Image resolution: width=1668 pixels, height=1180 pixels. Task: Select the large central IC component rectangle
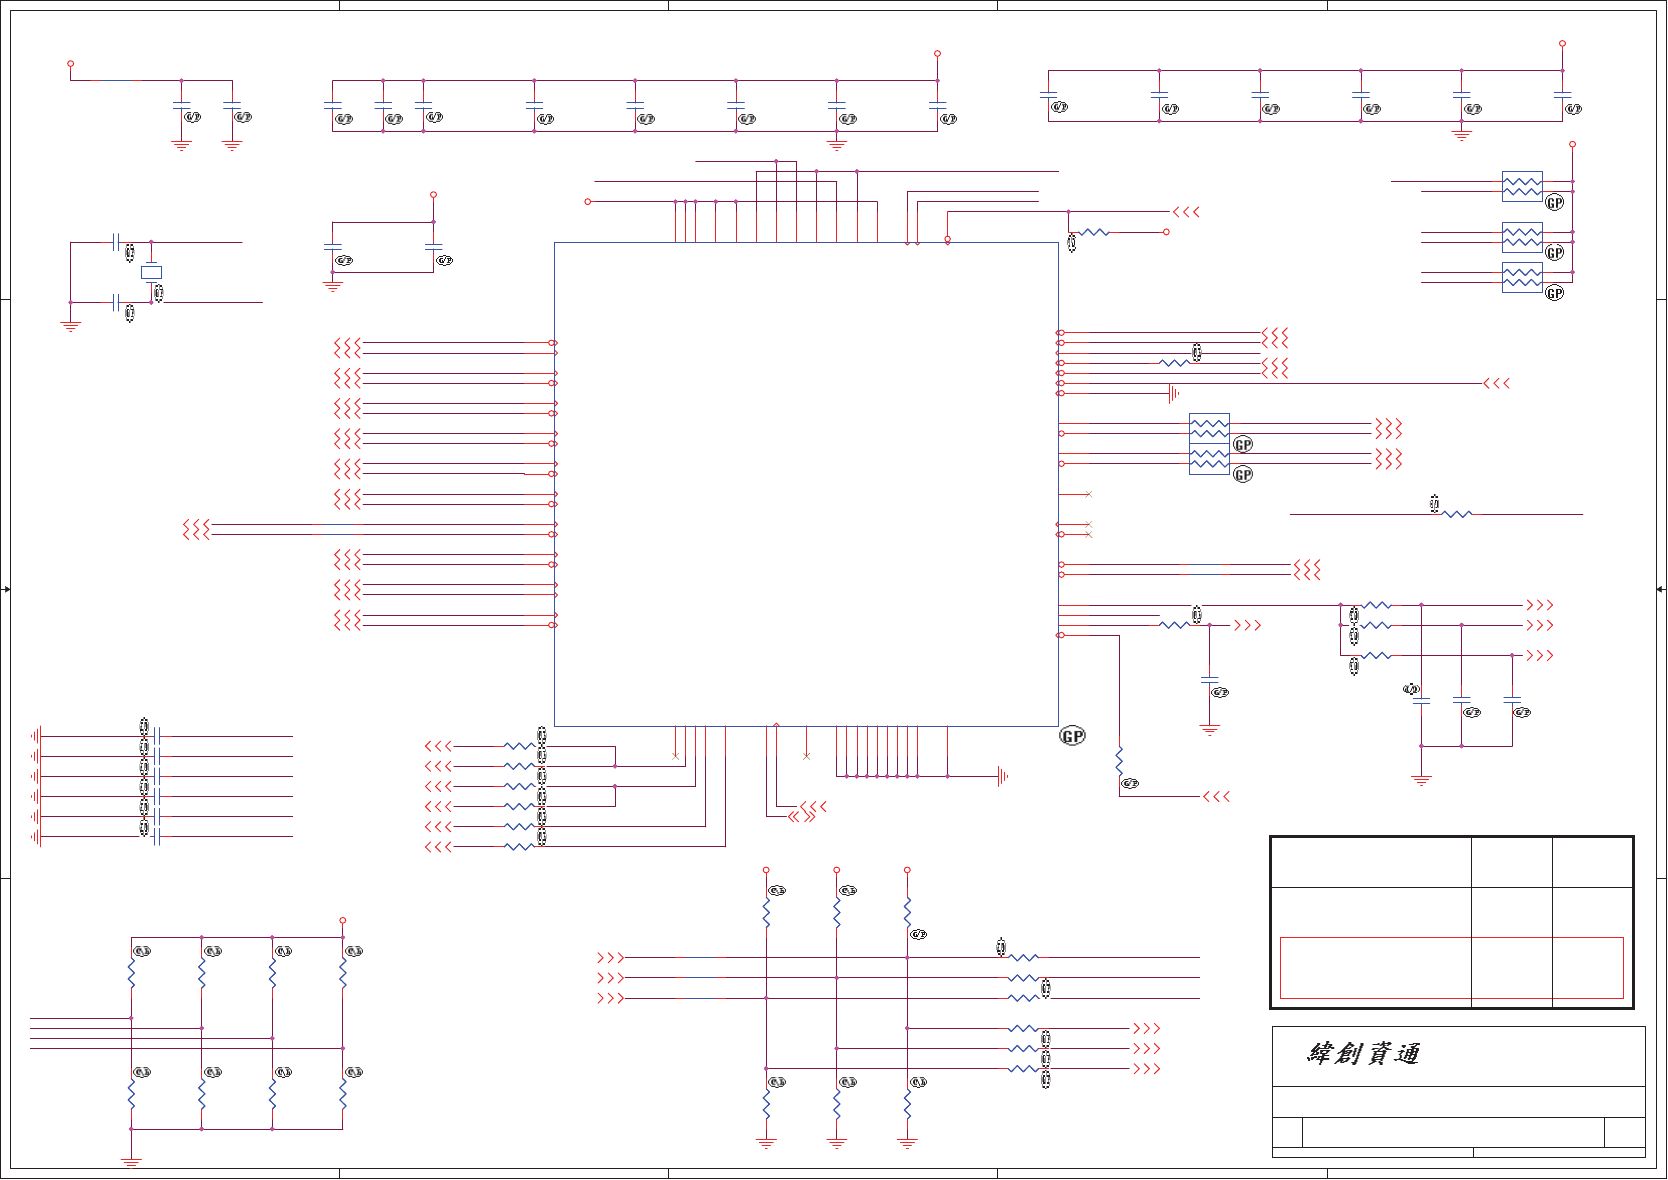(806, 484)
